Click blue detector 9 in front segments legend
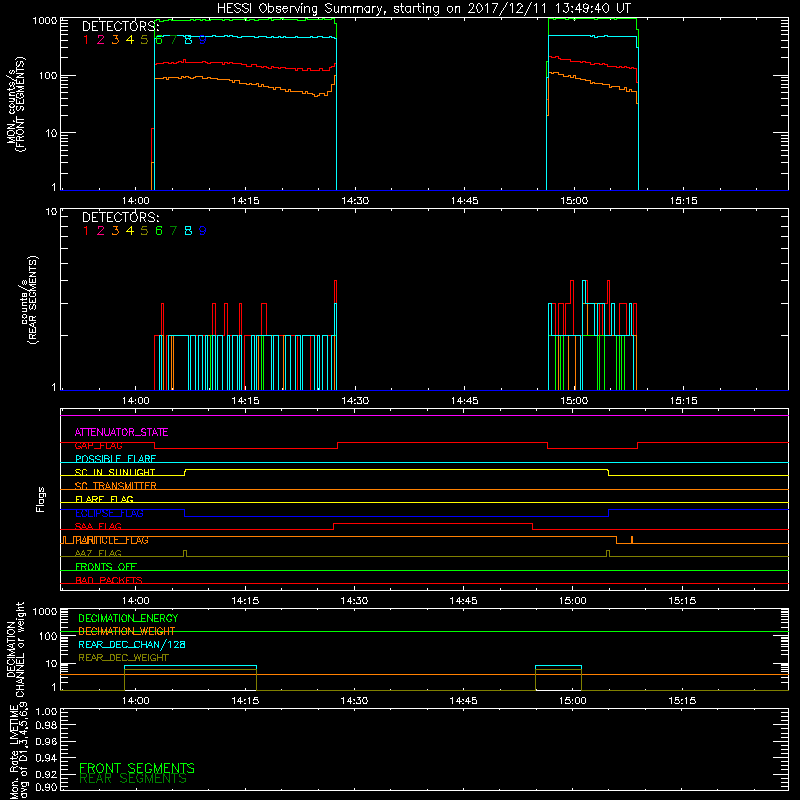The image size is (800, 800). click(203, 40)
